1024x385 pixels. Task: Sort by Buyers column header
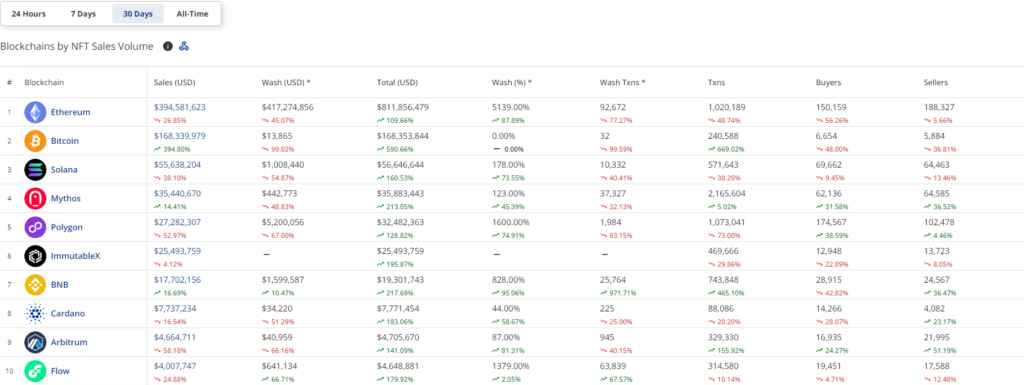[828, 83]
